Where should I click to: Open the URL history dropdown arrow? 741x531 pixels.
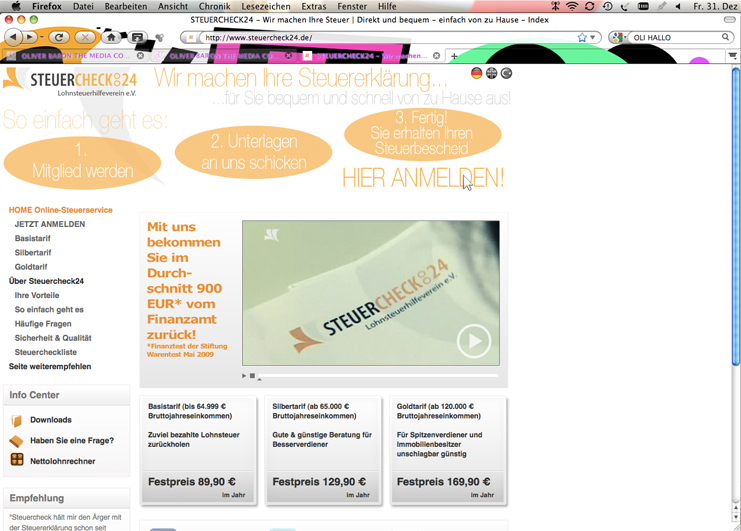[x=592, y=37]
